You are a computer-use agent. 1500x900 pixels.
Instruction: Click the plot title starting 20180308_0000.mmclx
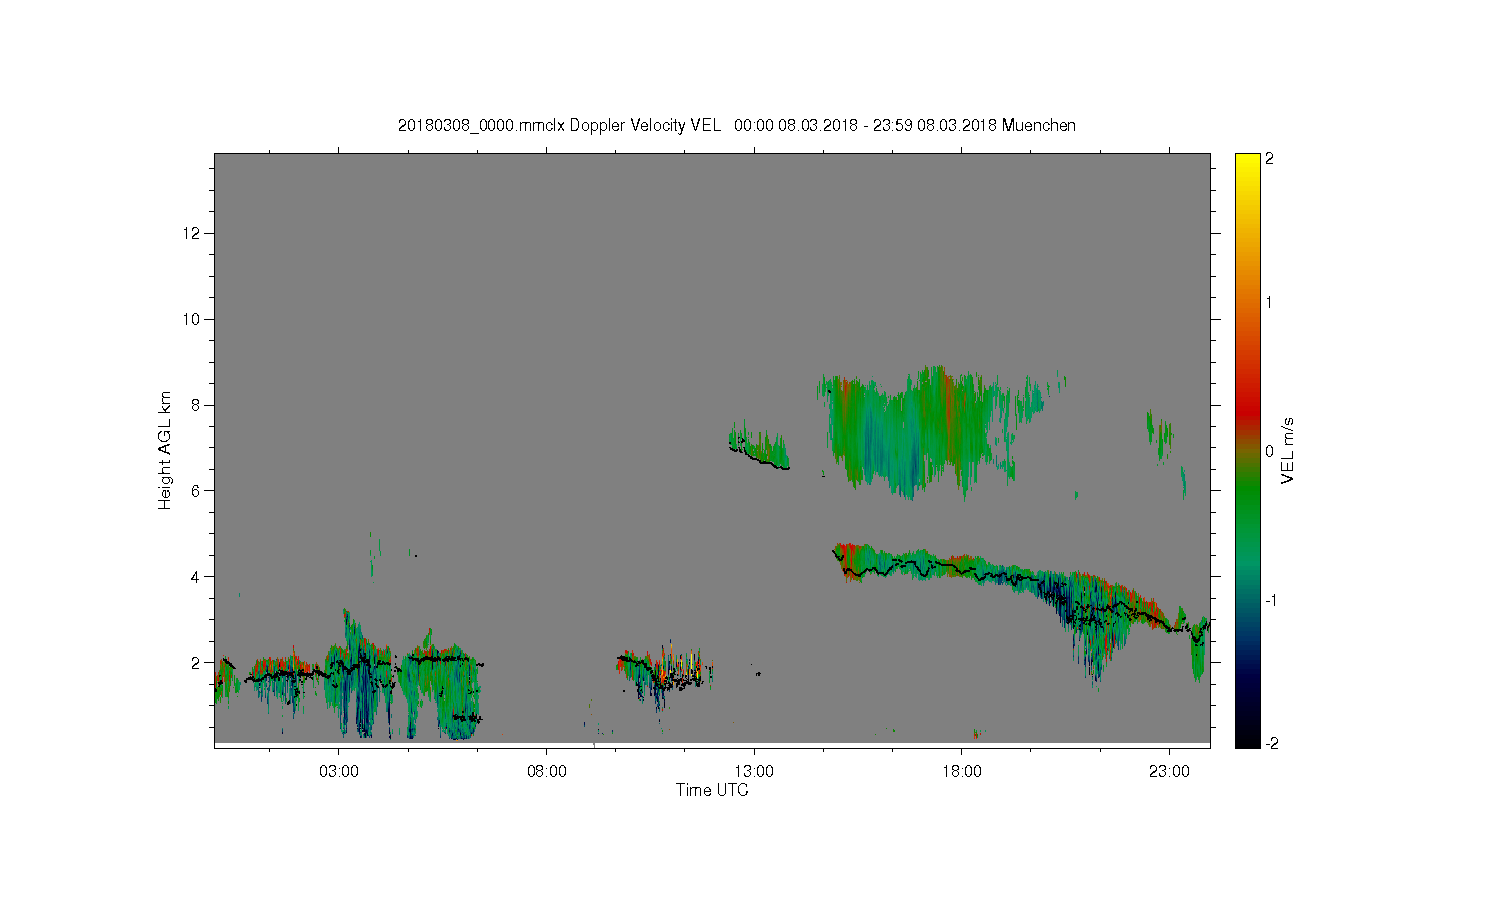click(x=737, y=125)
